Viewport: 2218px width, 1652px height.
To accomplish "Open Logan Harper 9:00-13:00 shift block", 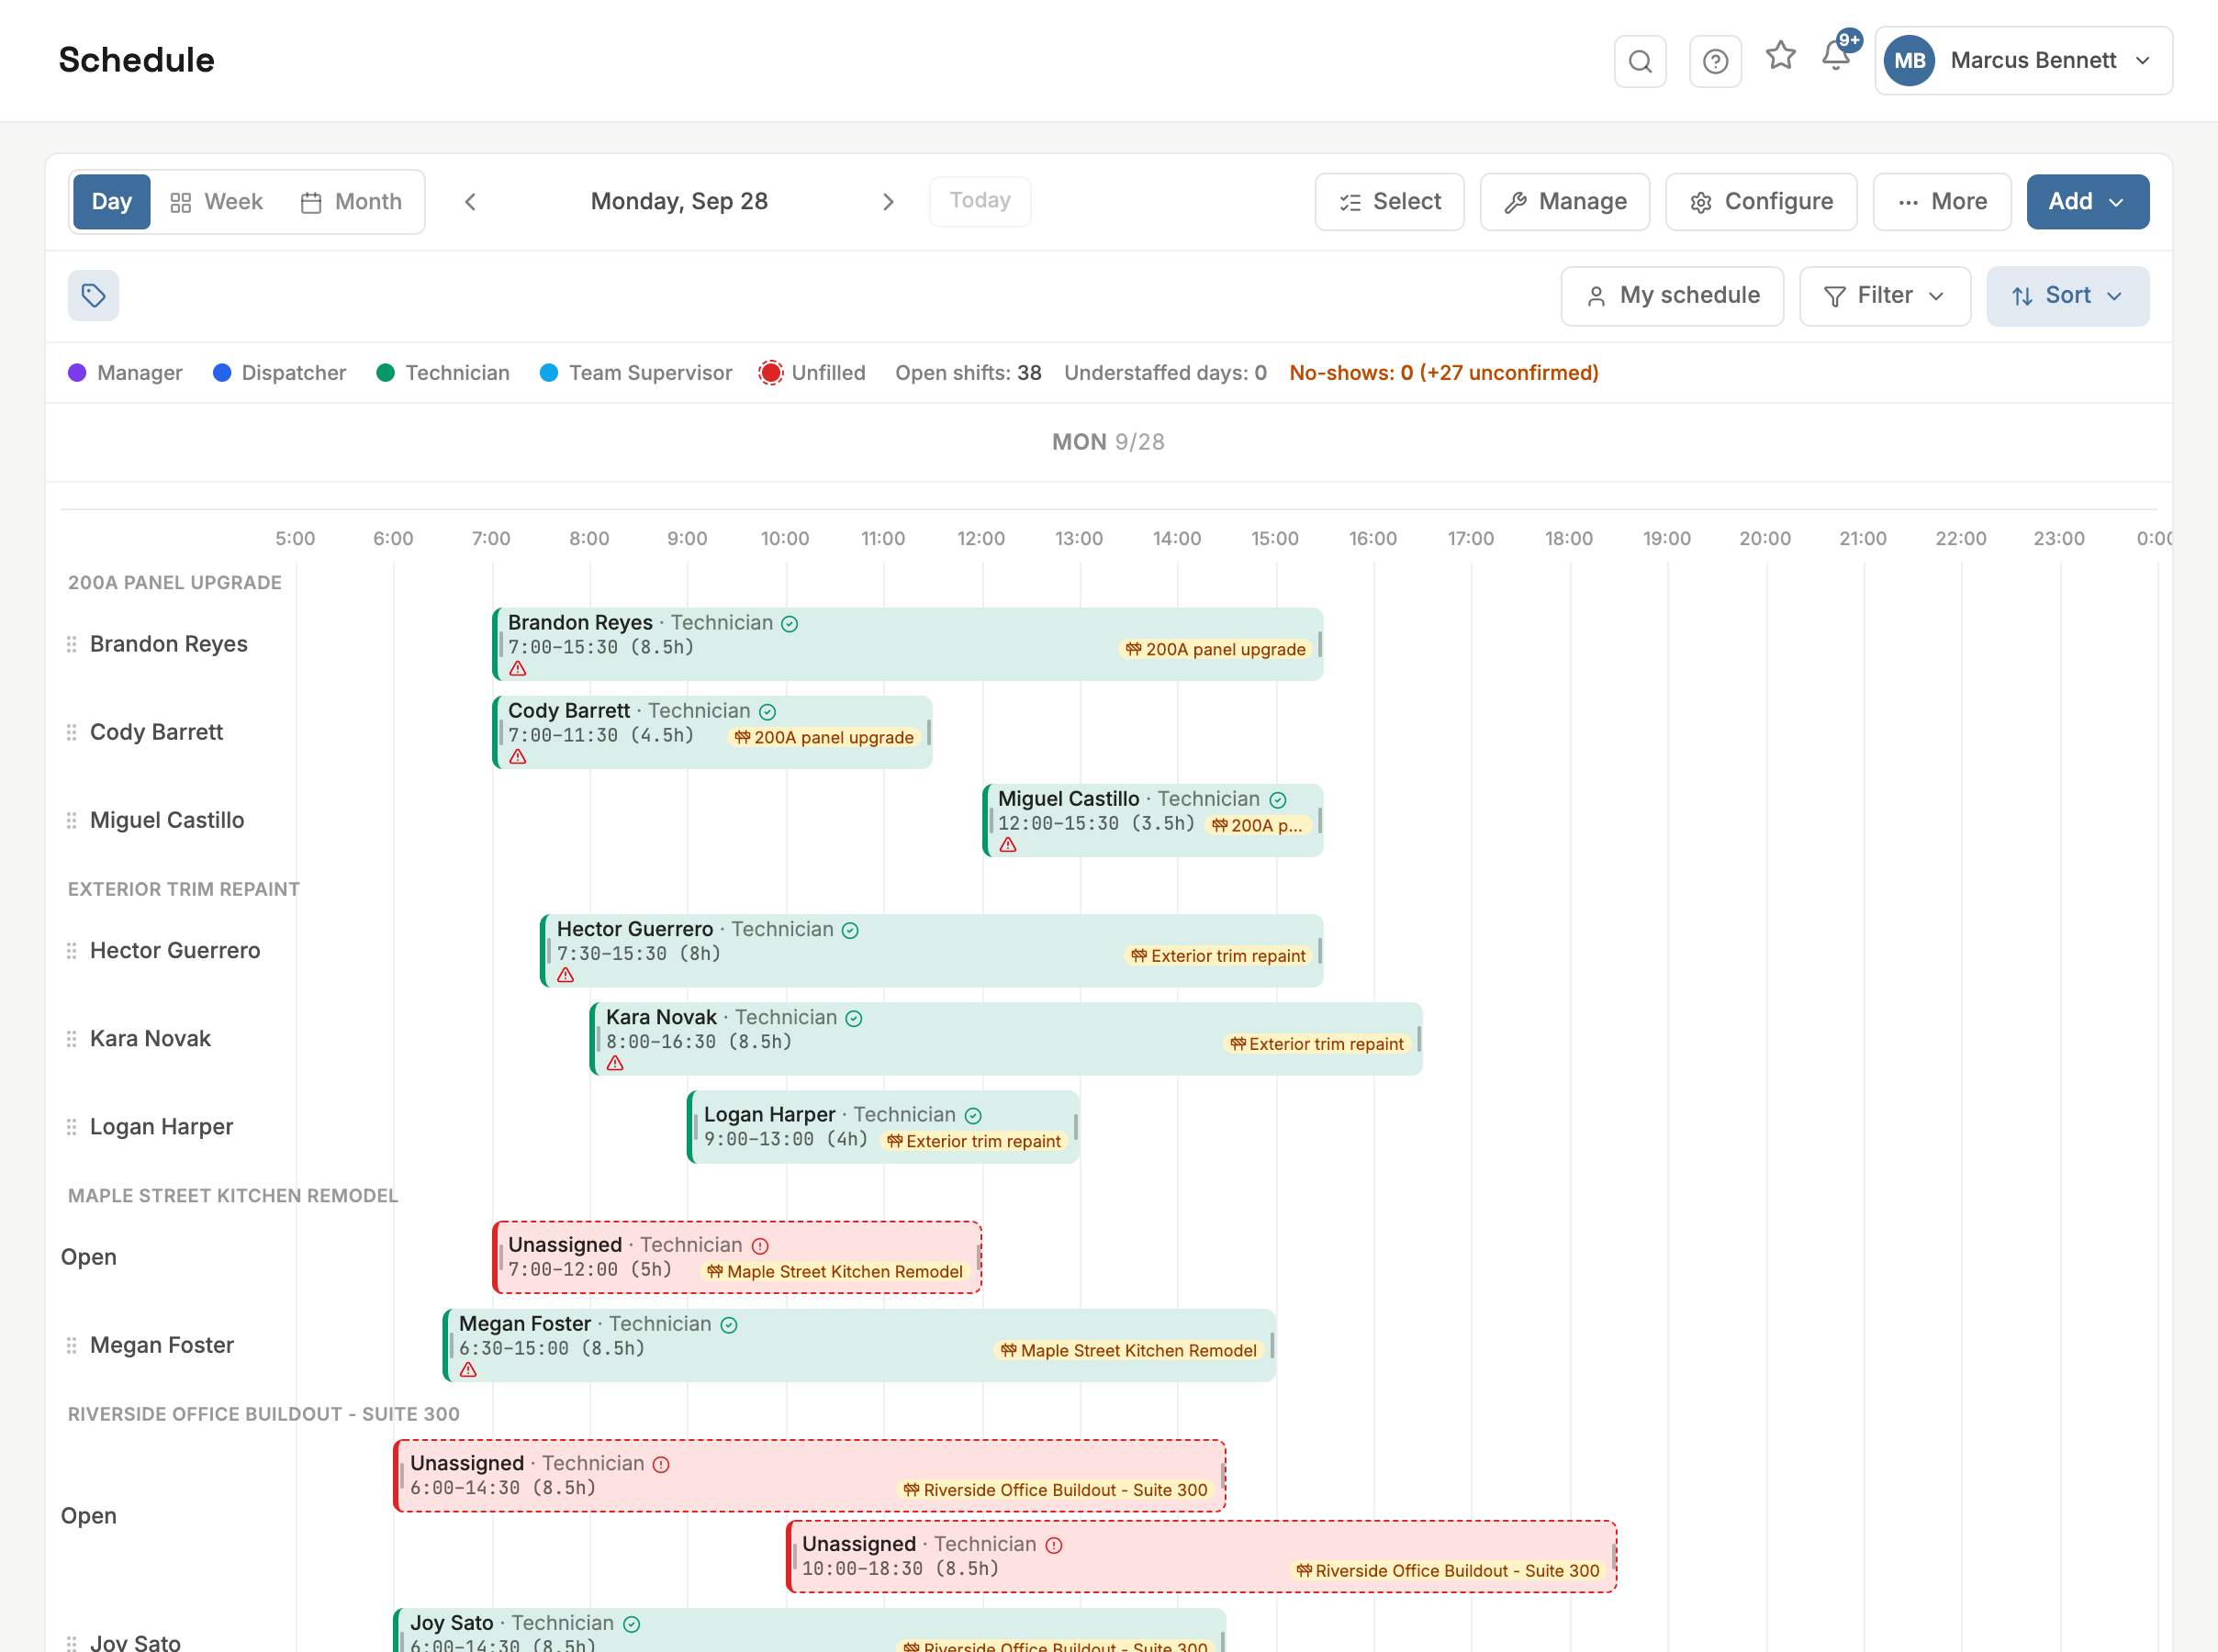I will click(x=883, y=1127).
